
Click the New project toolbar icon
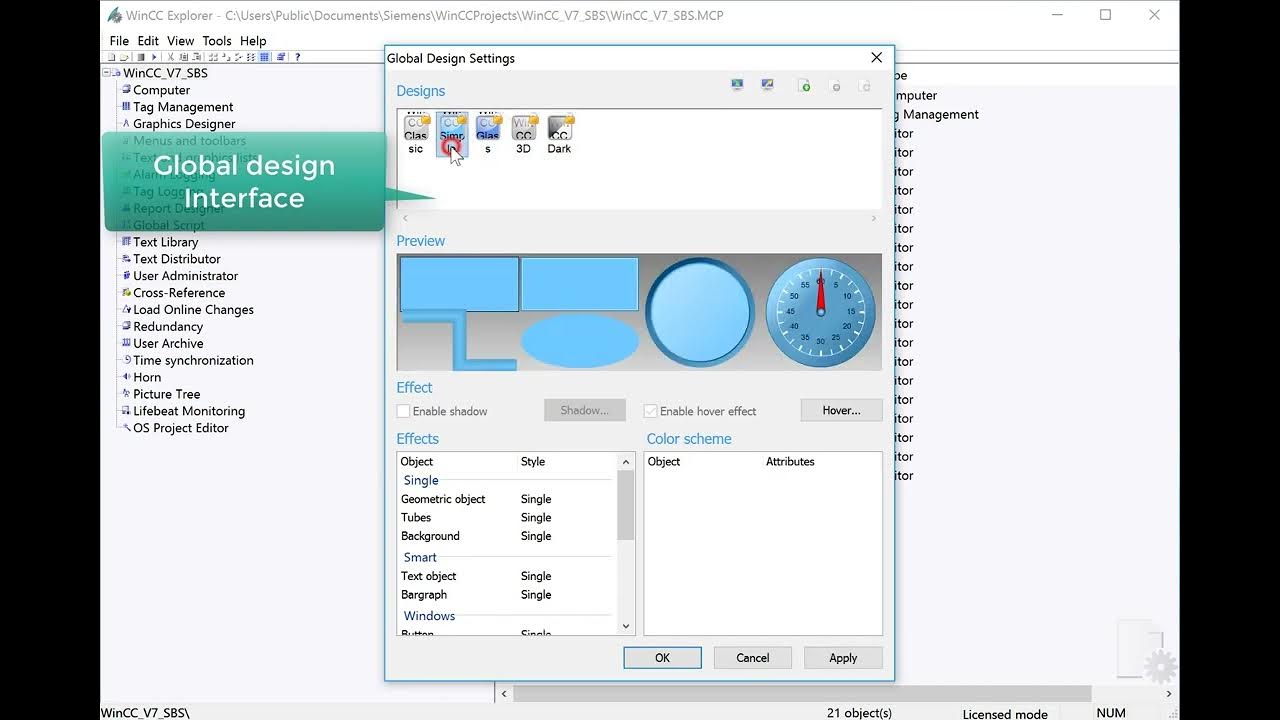[112, 57]
